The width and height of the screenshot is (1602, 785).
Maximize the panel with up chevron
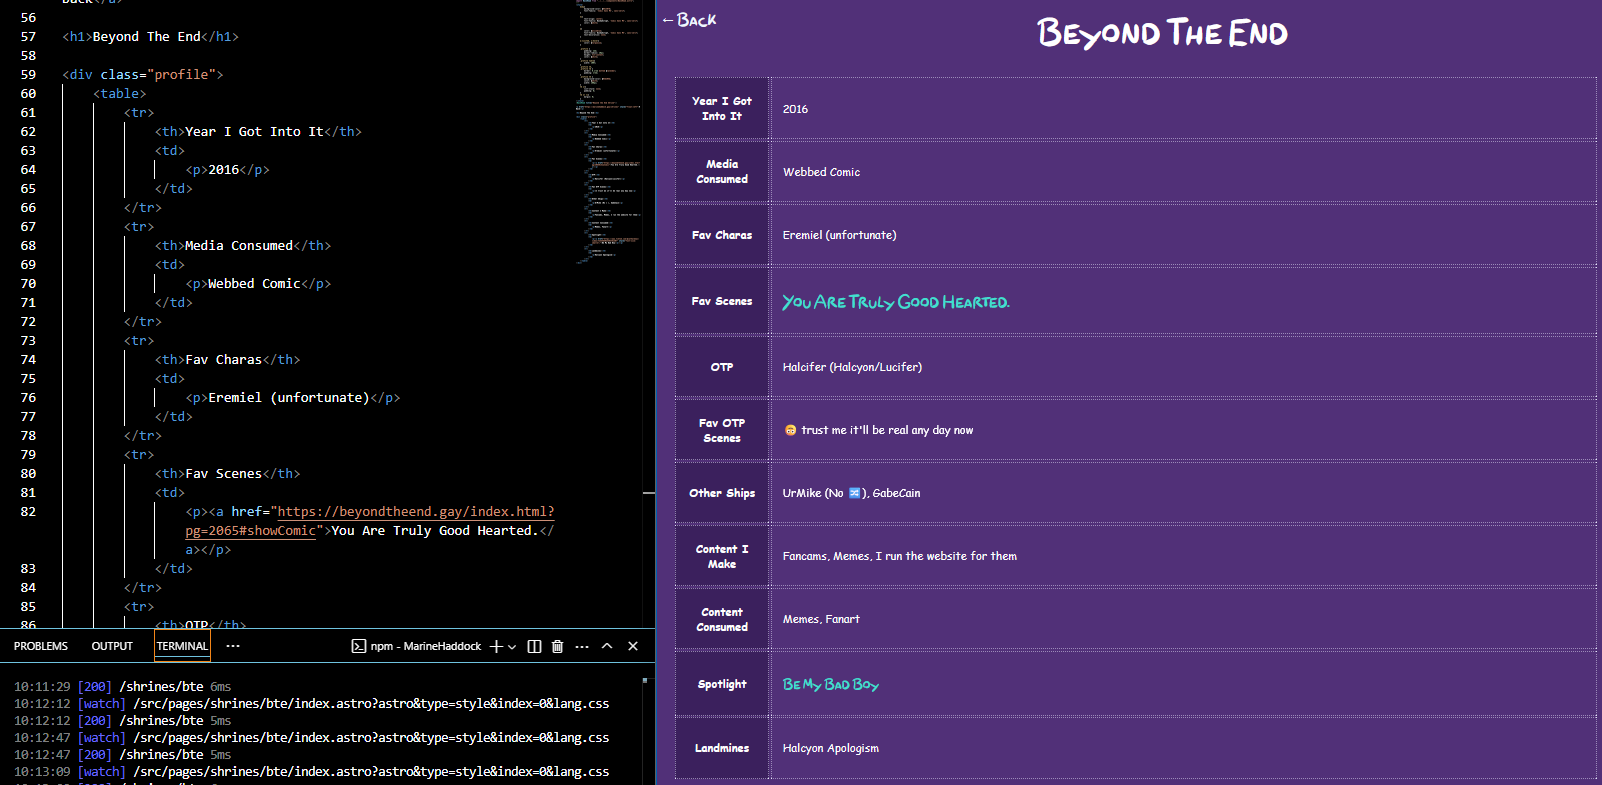pos(607,646)
